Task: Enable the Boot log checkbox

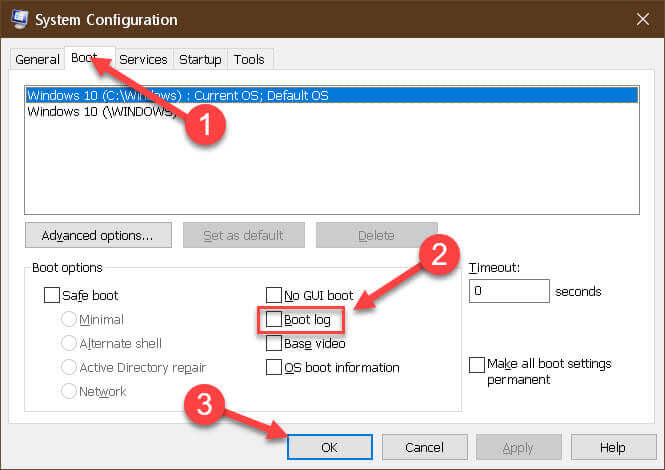Action: [x=274, y=319]
